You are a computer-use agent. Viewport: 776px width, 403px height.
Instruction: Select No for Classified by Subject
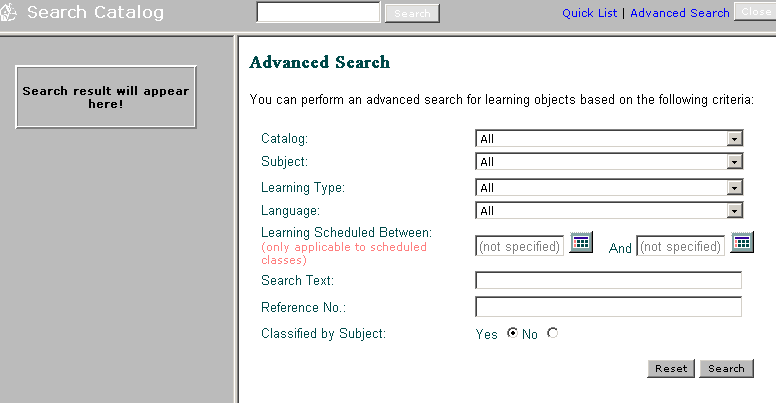pyautogui.click(x=553, y=334)
